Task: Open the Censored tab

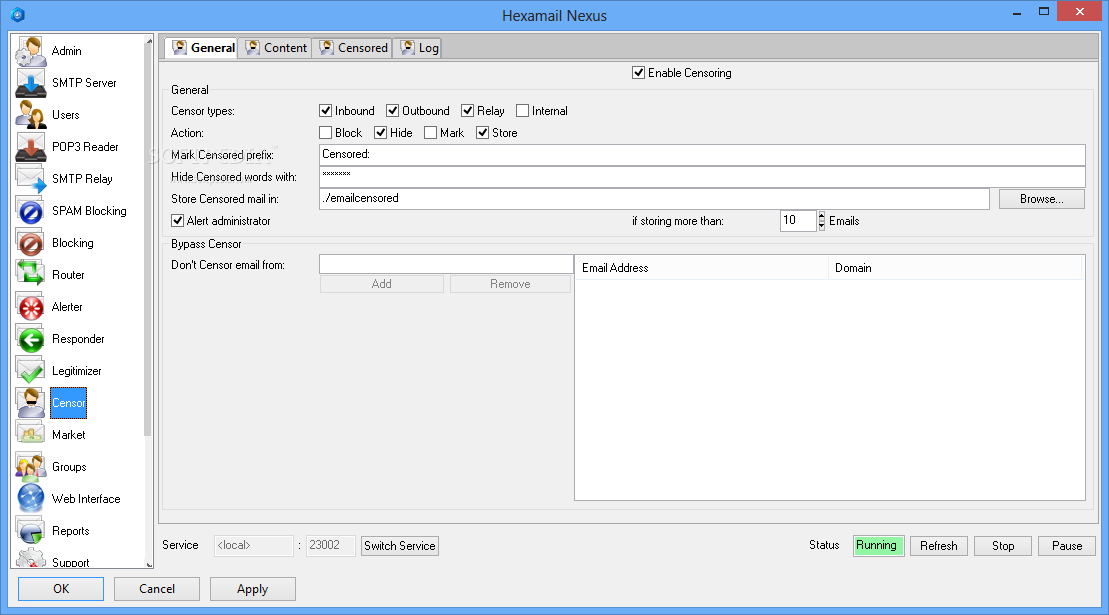Action: tap(353, 47)
